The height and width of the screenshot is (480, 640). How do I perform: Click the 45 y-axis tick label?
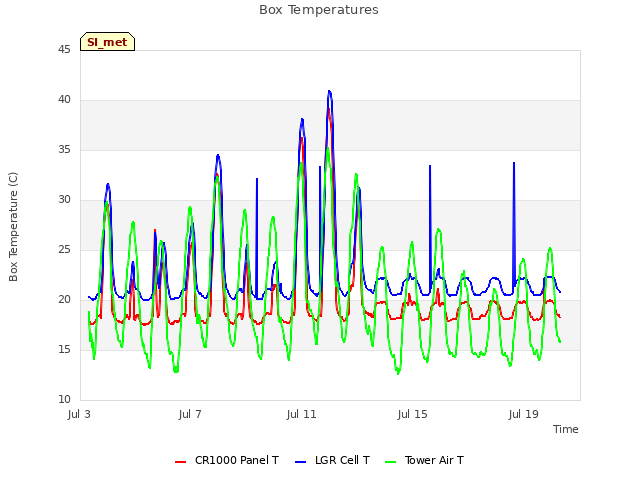tap(64, 50)
